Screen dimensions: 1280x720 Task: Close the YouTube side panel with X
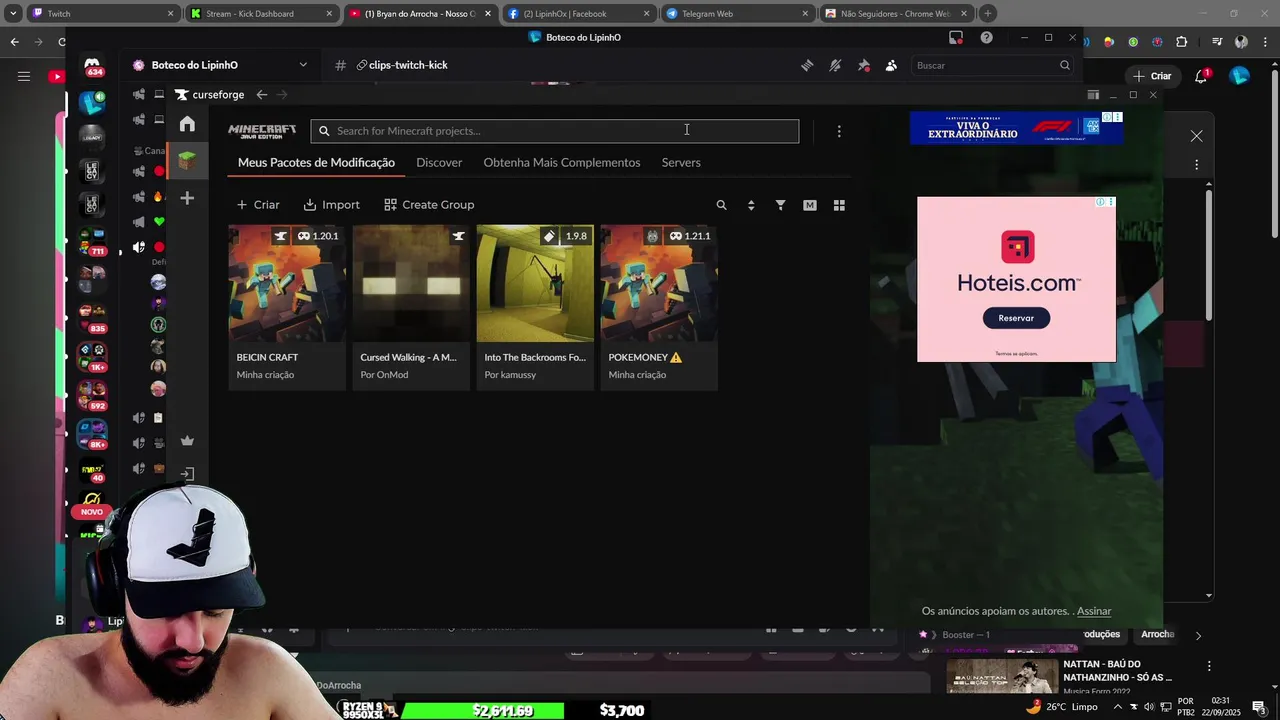tap(1196, 136)
